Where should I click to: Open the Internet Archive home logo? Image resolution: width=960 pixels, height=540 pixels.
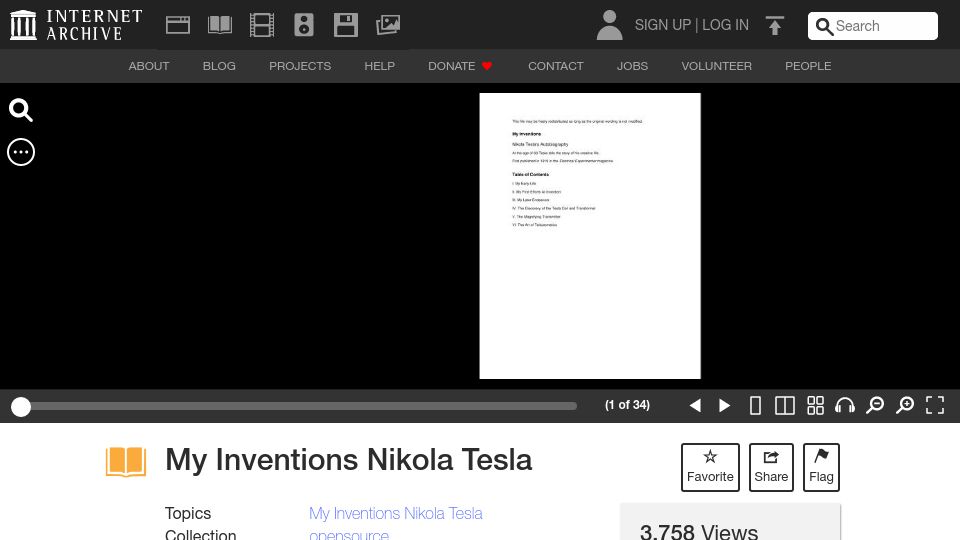pyautogui.click(x=76, y=25)
